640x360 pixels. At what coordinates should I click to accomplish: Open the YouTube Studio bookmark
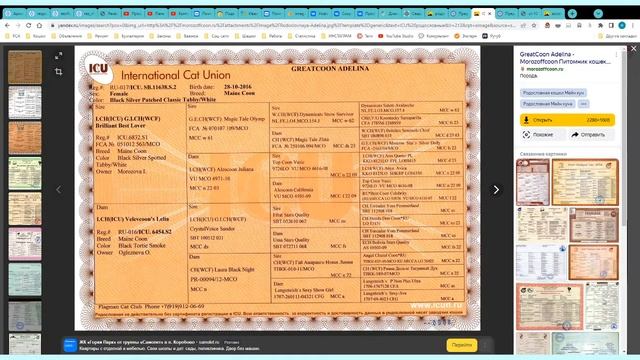point(396,36)
